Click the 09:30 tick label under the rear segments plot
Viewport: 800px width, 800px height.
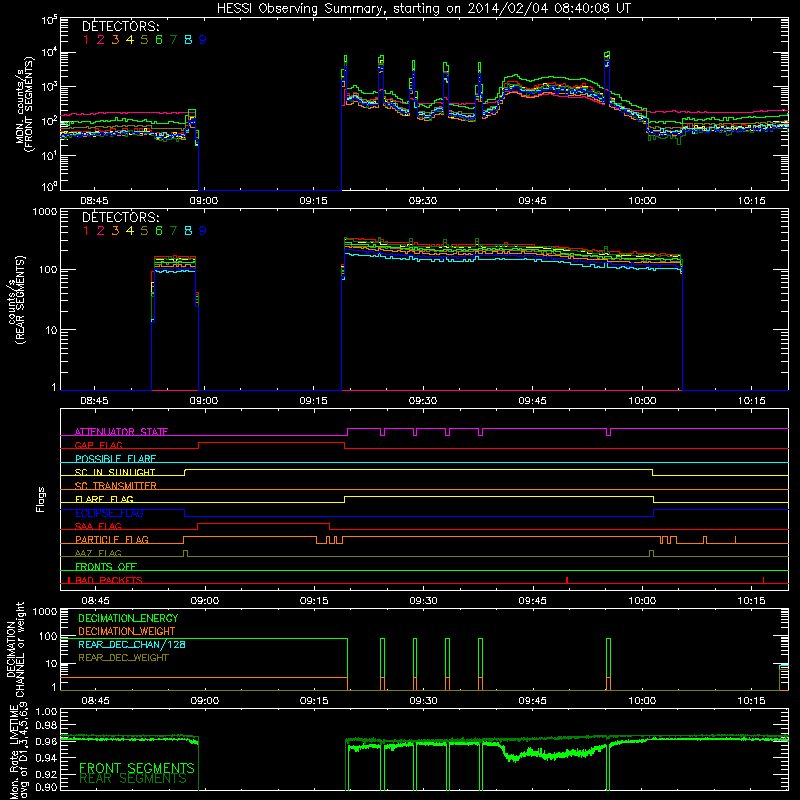(423, 401)
